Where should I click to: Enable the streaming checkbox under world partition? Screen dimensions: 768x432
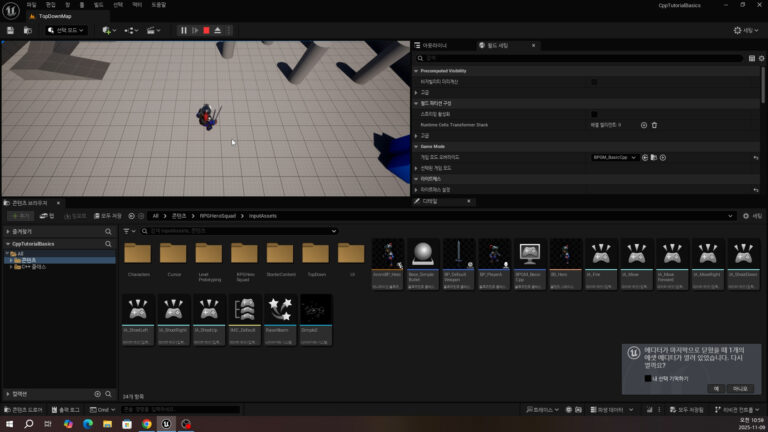click(x=594, y=114)
